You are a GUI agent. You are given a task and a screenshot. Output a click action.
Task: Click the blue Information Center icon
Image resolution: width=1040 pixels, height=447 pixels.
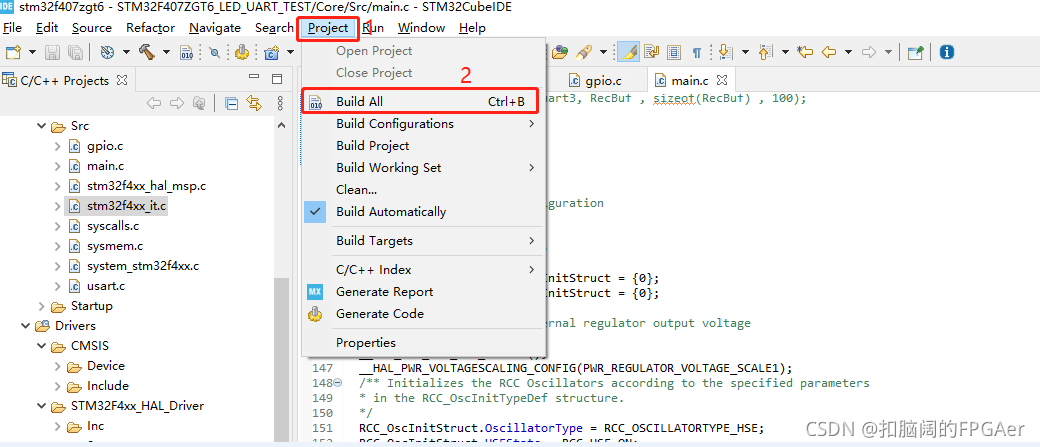[x=946, y=52]
